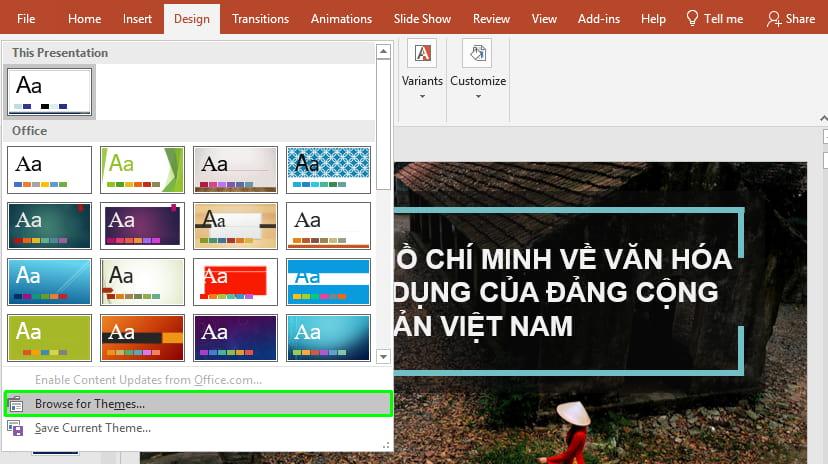The height and width of the screenshot is (464, 828).
Task: Apply the light blue gradient theme
Action: (50, 282)
